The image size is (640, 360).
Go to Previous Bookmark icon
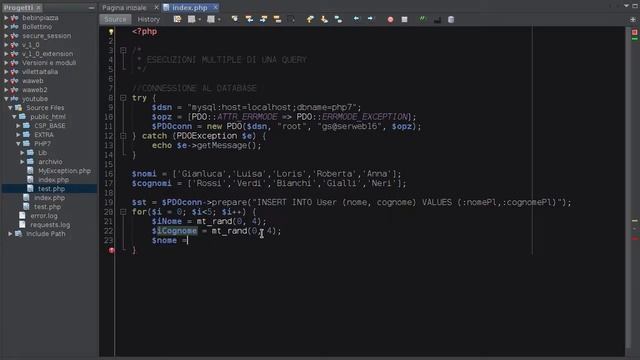tap(310, 19)
